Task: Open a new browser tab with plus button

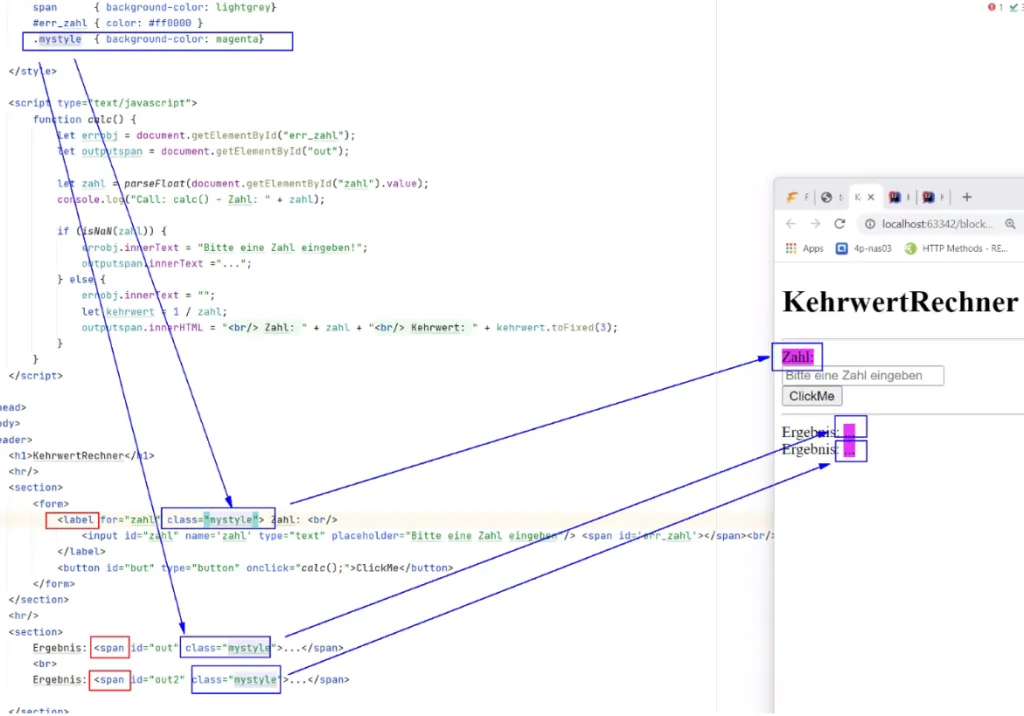Action: [967, 197]
